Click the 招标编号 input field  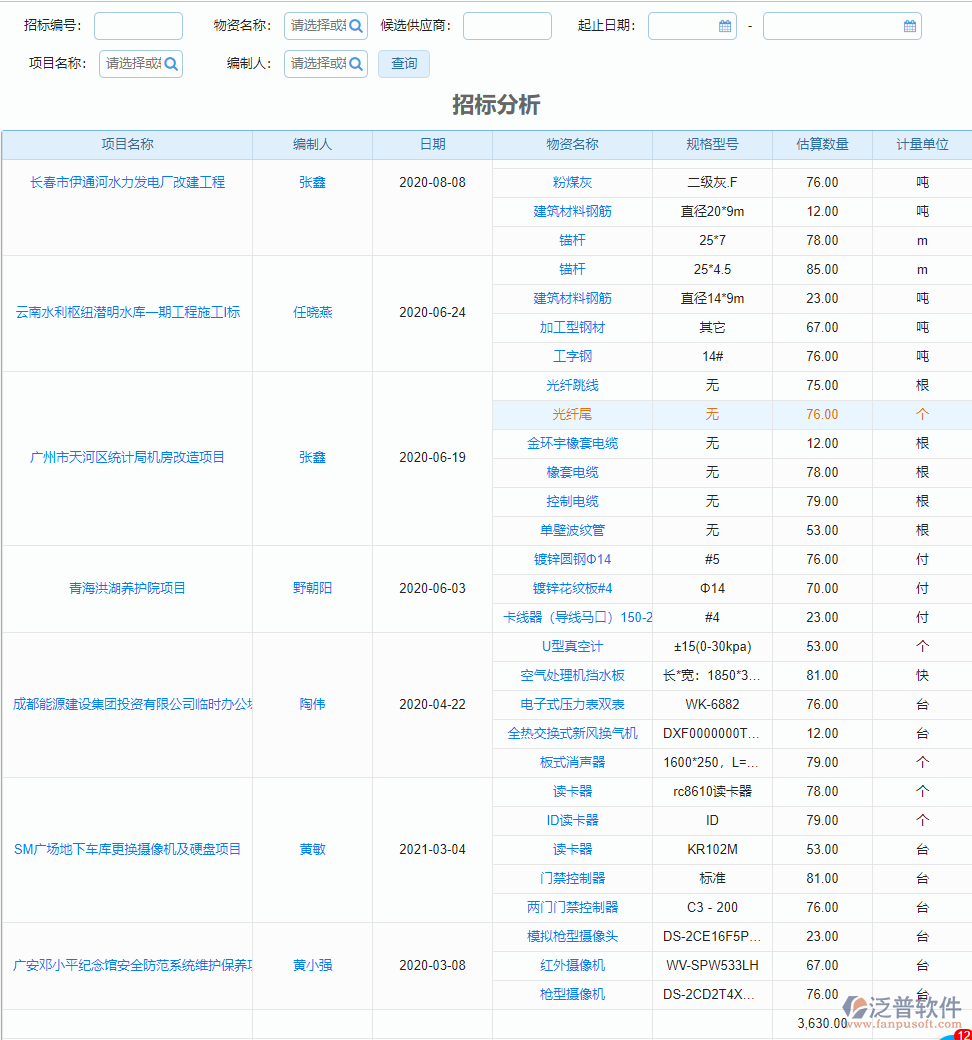pos(138,25)
